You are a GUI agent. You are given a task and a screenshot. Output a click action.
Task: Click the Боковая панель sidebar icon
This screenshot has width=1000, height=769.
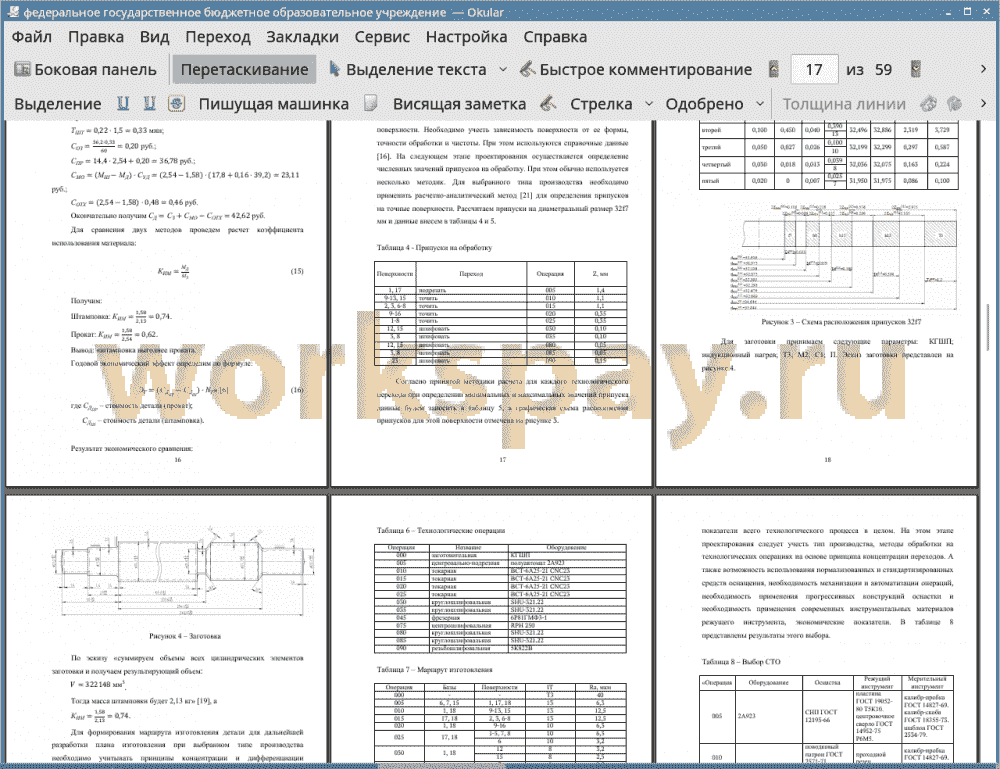pos(22,69)
